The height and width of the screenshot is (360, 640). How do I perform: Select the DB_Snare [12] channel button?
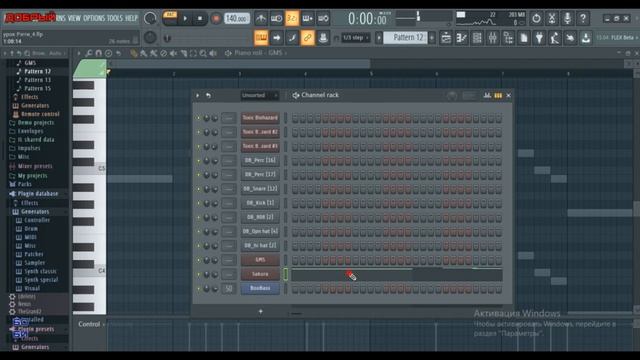point(260,189)
